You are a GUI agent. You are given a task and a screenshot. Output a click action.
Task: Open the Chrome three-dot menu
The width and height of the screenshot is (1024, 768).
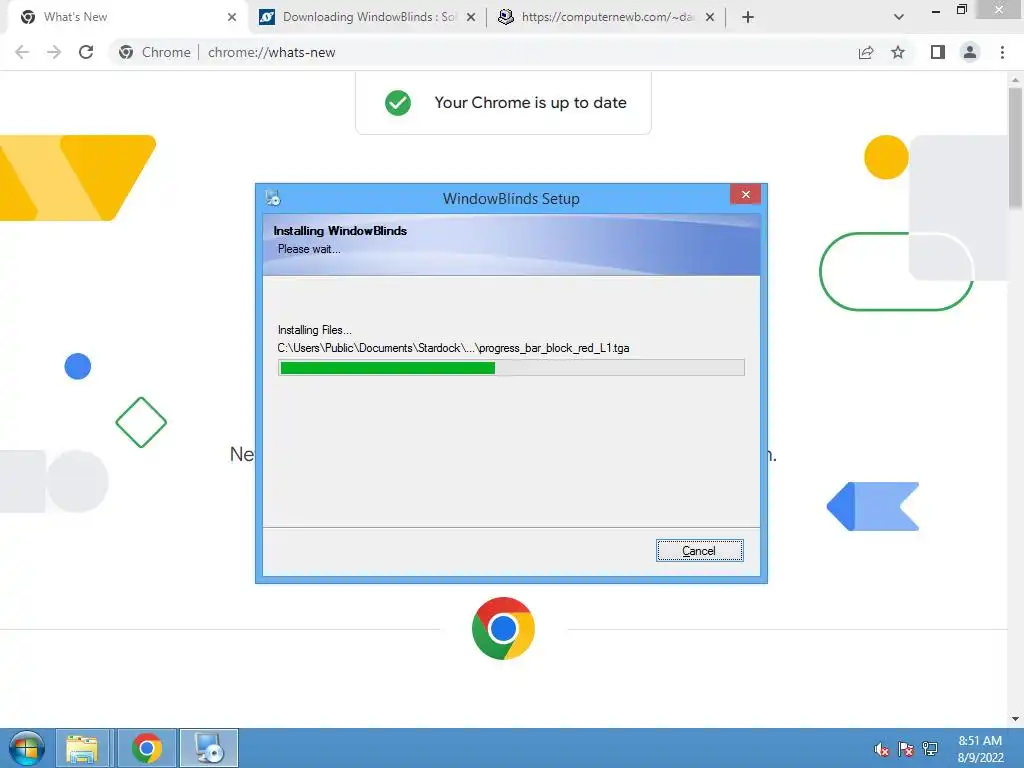coord(1002,52)
